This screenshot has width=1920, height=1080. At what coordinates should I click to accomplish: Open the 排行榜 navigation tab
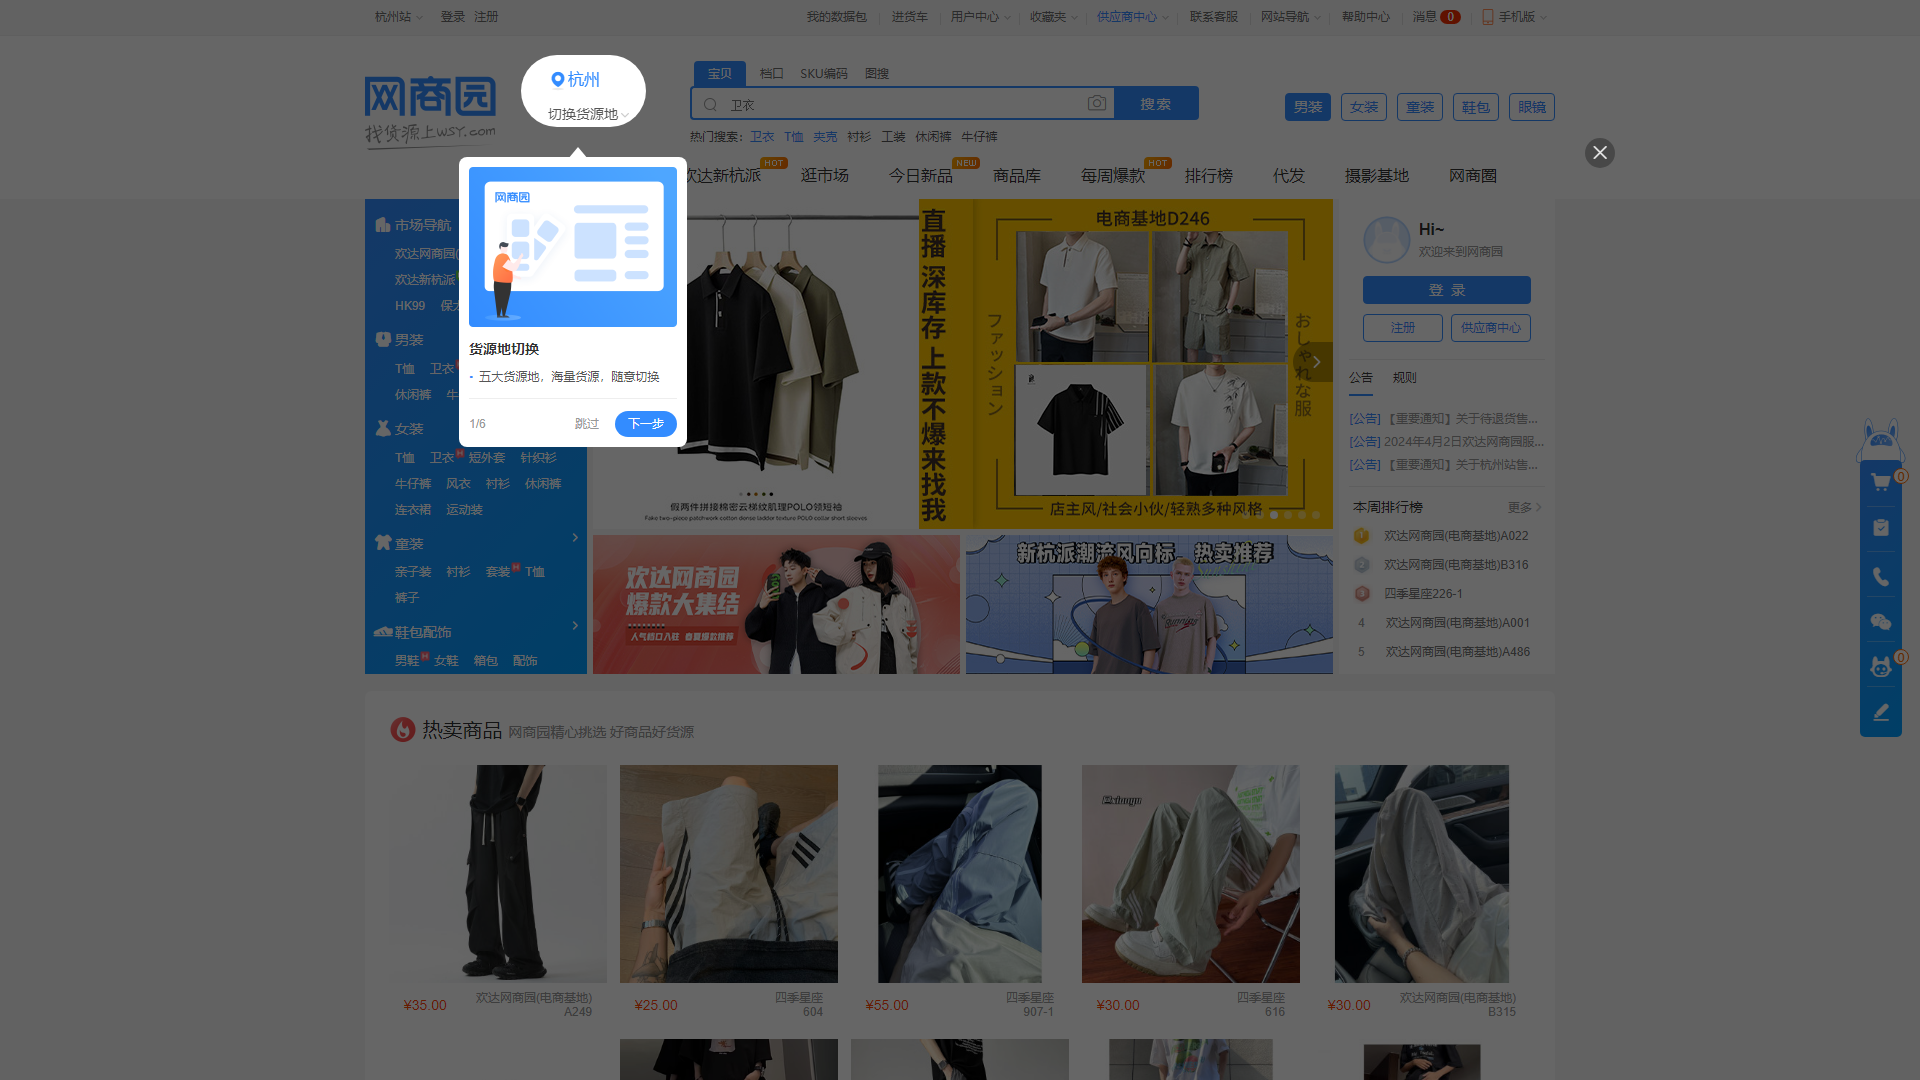1208,176
